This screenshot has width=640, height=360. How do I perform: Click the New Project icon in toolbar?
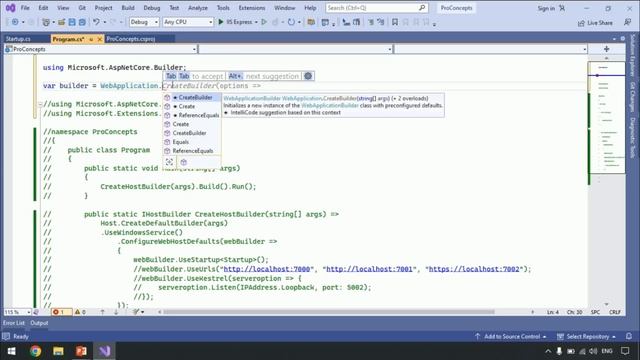pos(46,22)
